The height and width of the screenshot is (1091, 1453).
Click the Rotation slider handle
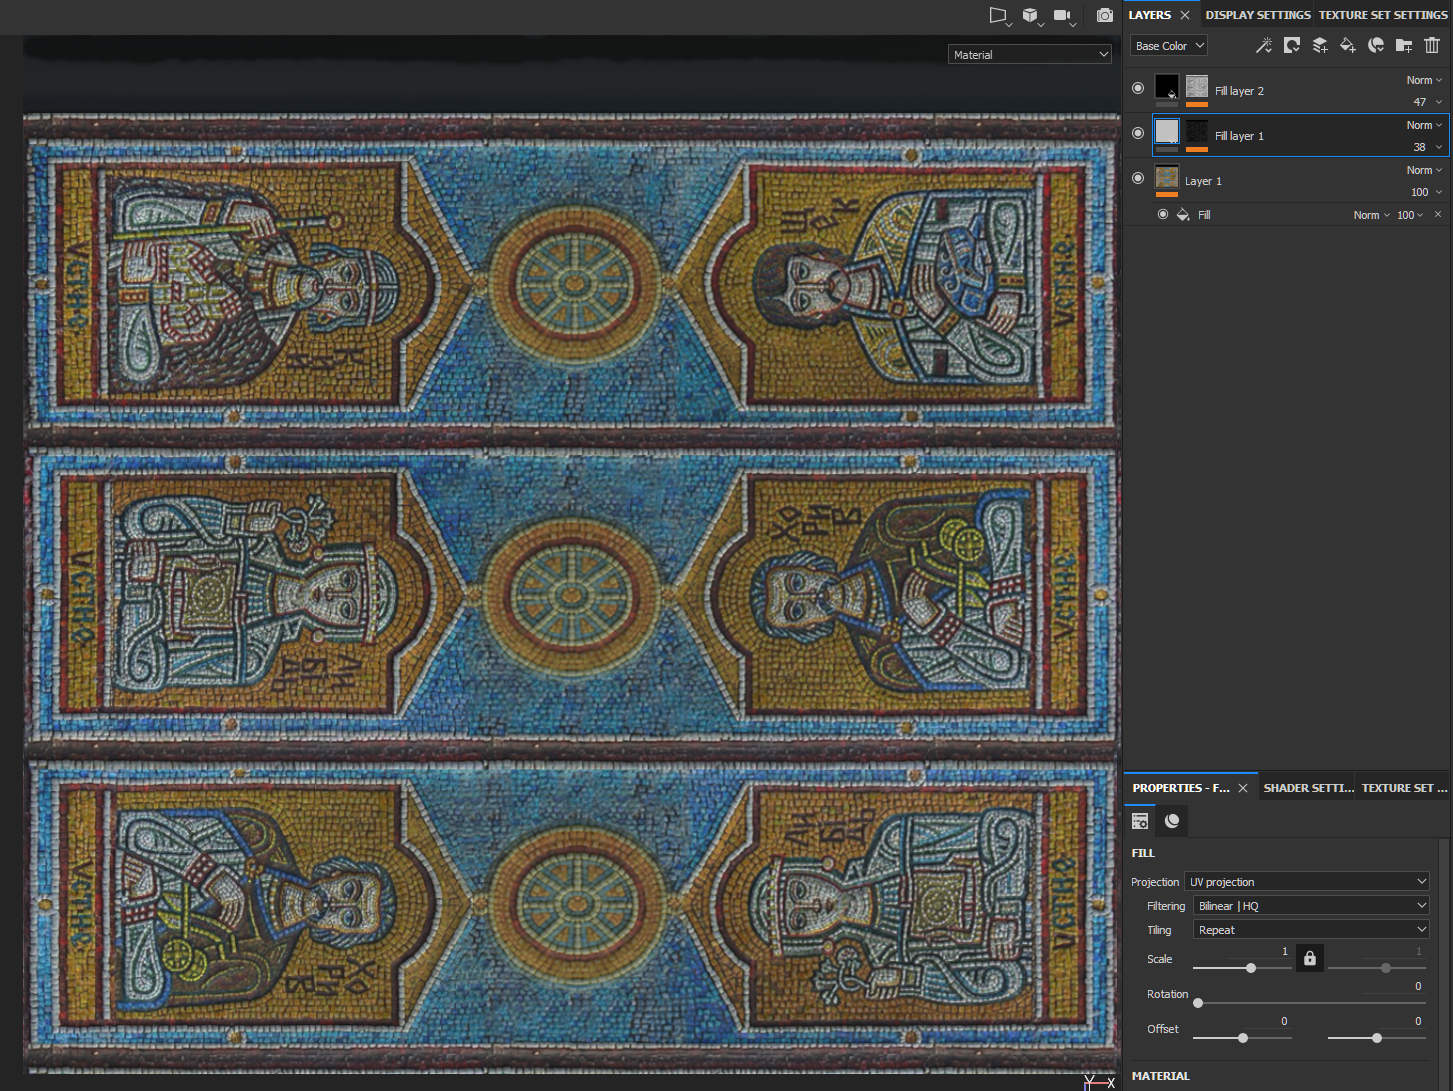[1198, 1003]
